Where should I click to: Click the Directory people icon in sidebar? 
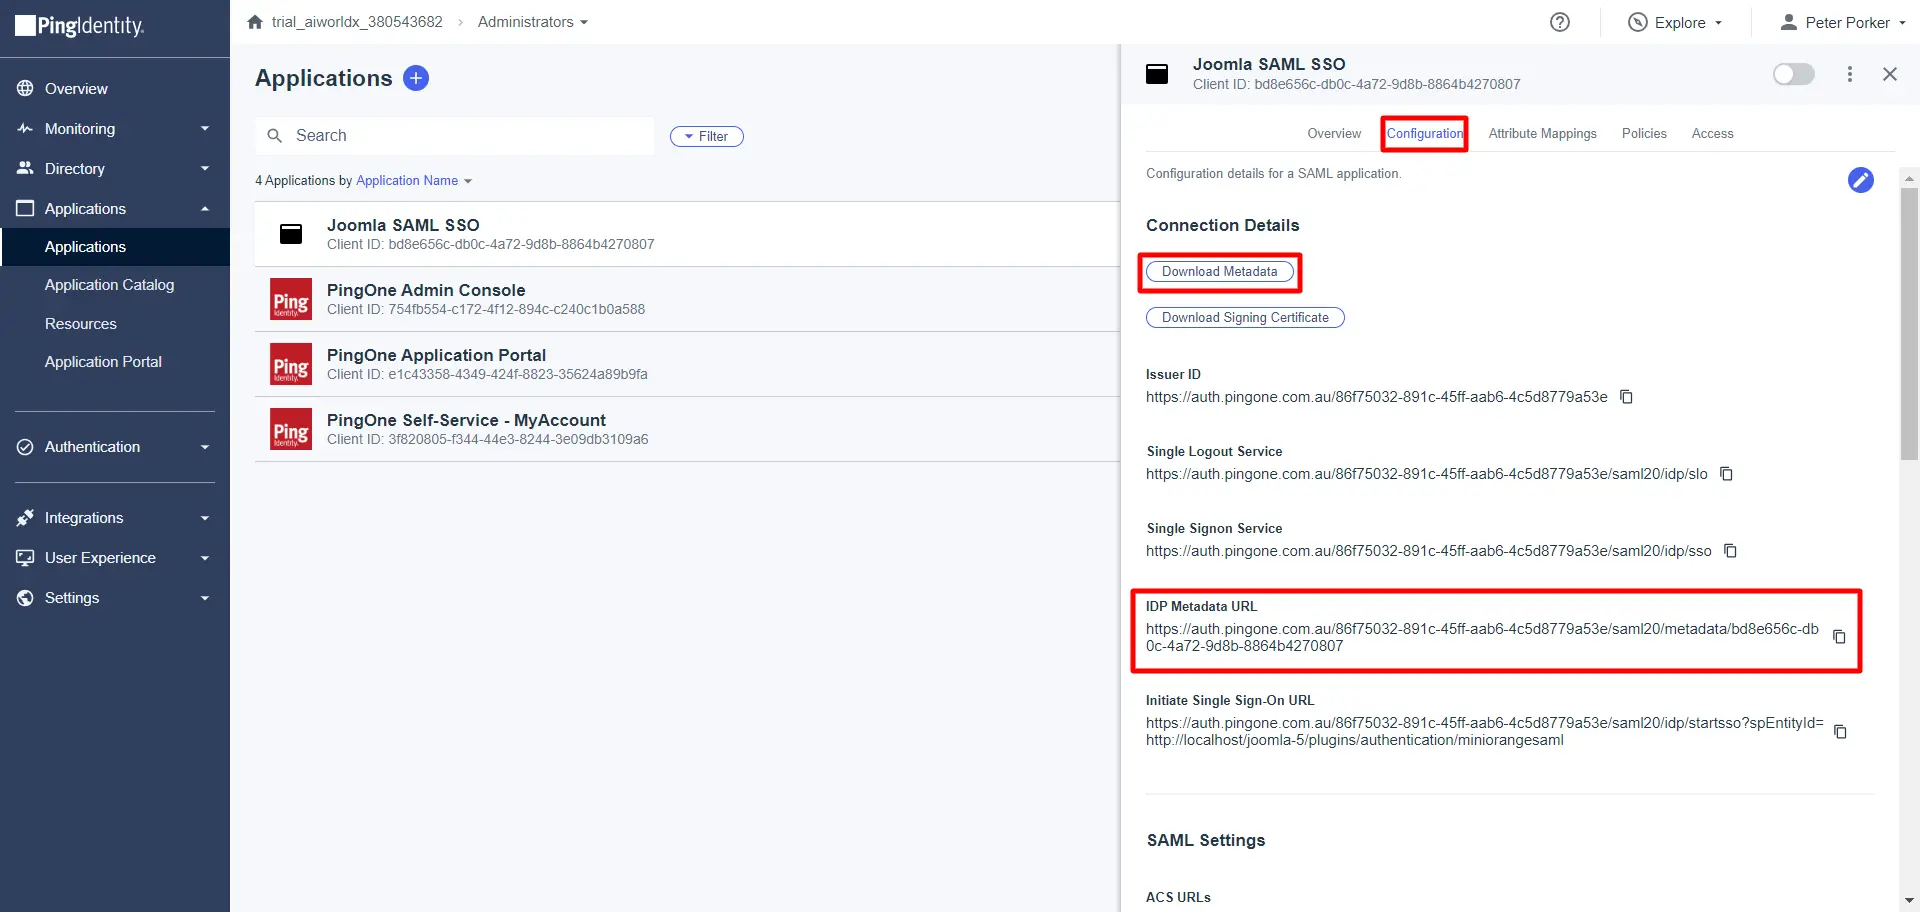tap(25, 168)
